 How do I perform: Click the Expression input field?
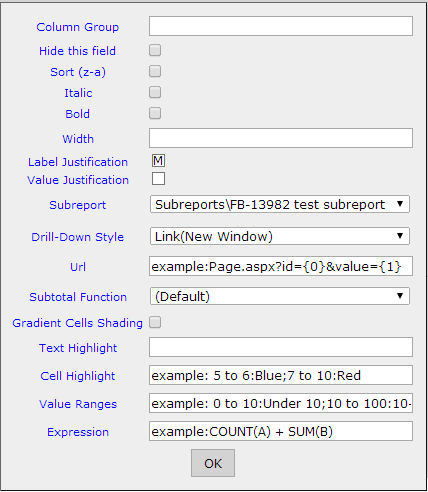click(x=281, y=431)
